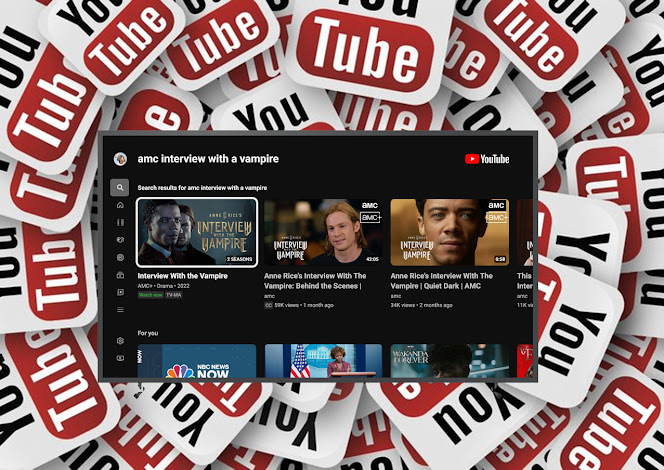Open the Wakanda Forever thumbnail
The height and width of the screenshot is (470, 664).
click(x=450, y=361)
